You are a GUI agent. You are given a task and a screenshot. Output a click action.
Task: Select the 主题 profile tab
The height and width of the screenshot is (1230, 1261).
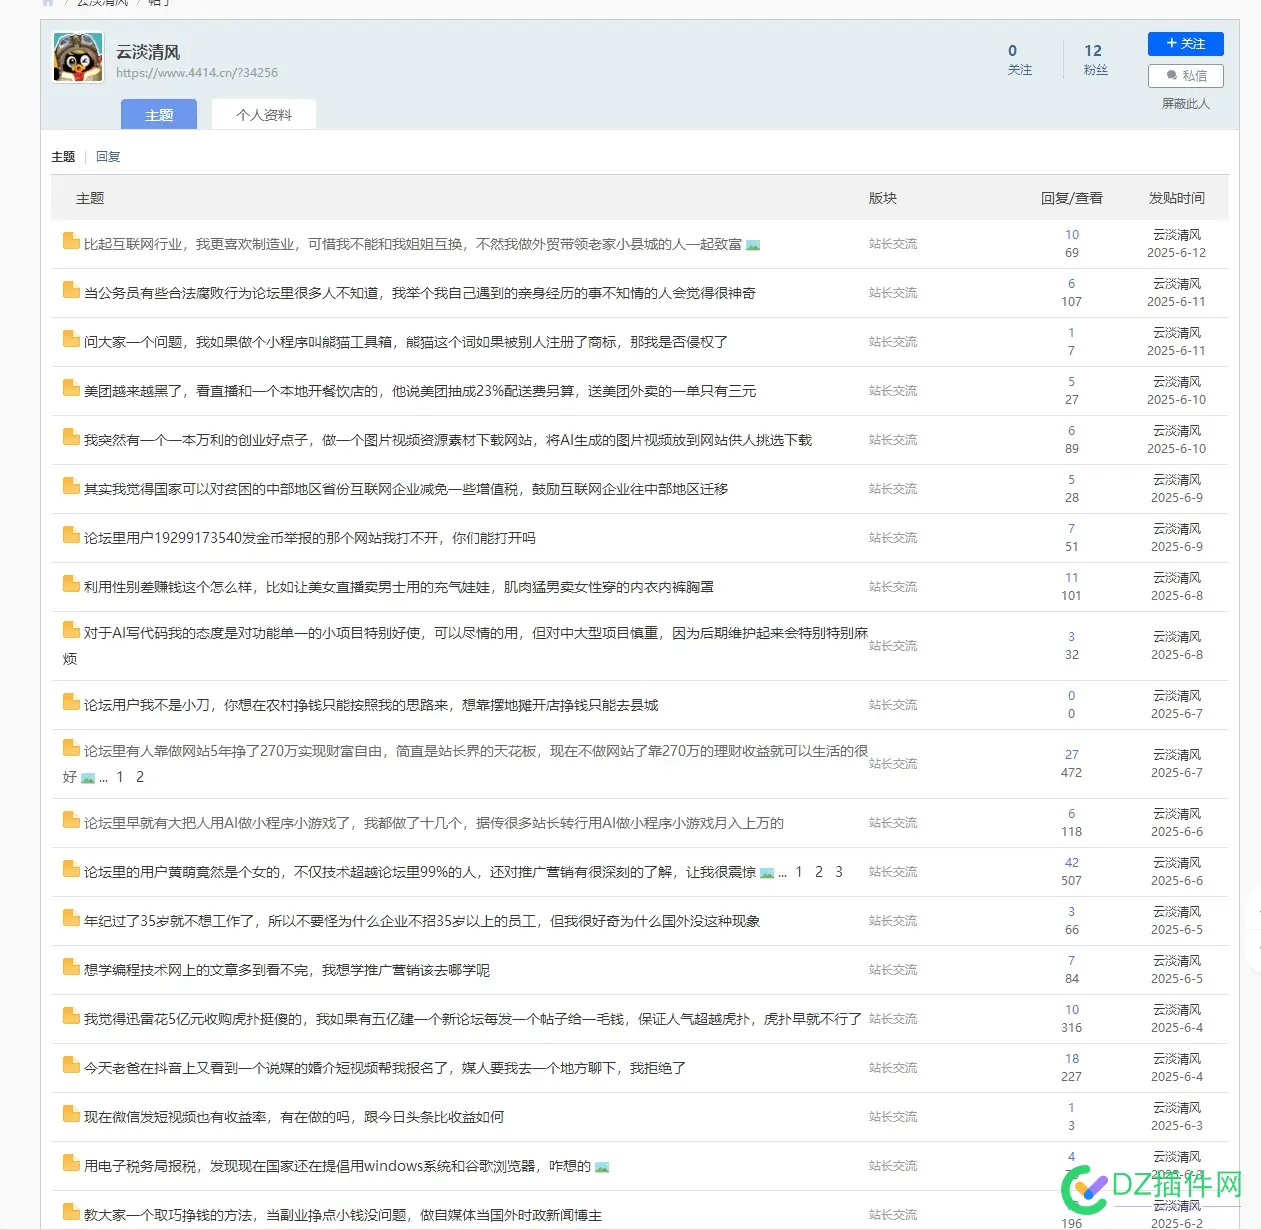tap(159, 115)
